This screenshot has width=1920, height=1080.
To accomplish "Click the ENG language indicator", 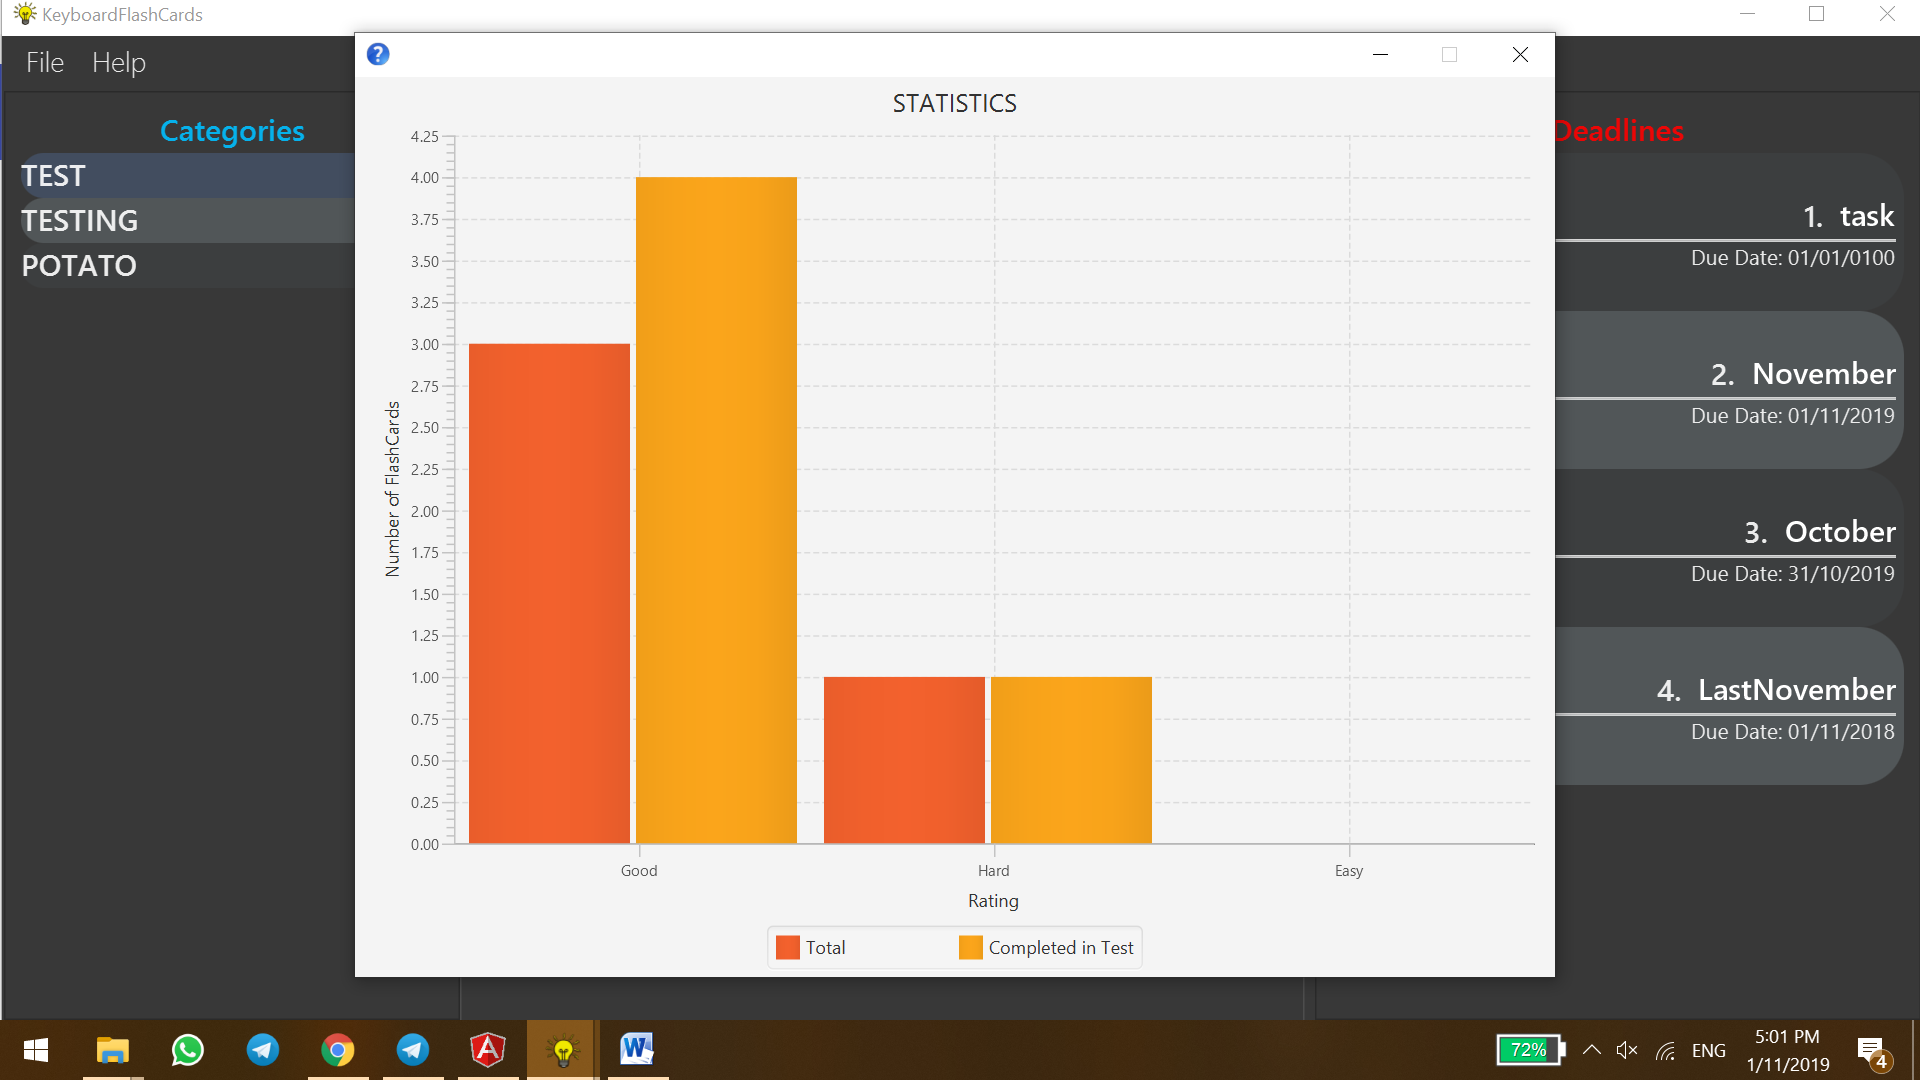I will point(1708,1050).
